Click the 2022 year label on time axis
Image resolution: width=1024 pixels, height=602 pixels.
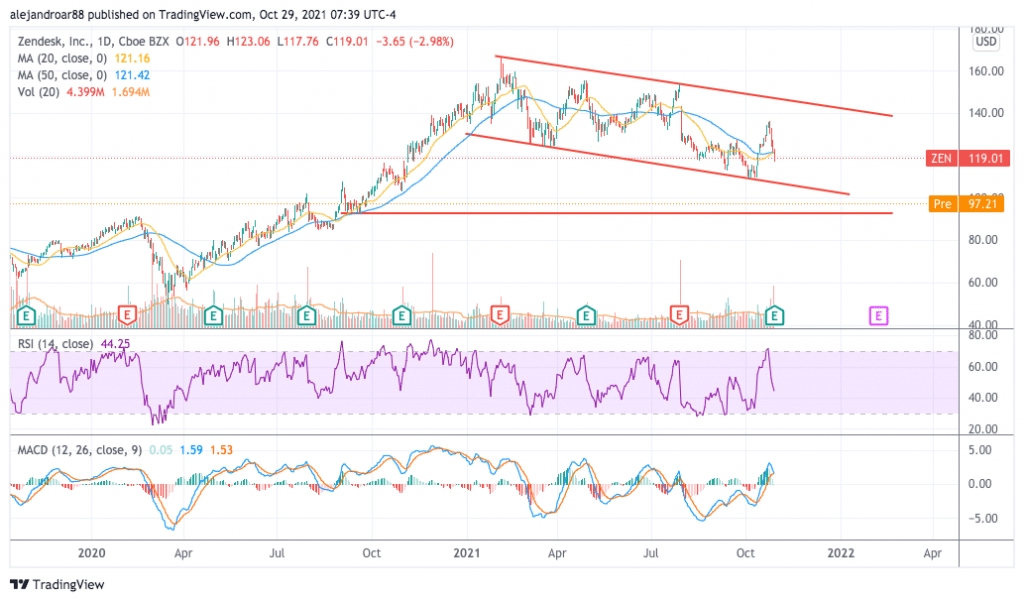pyautogui.click(x=840, y=553)
